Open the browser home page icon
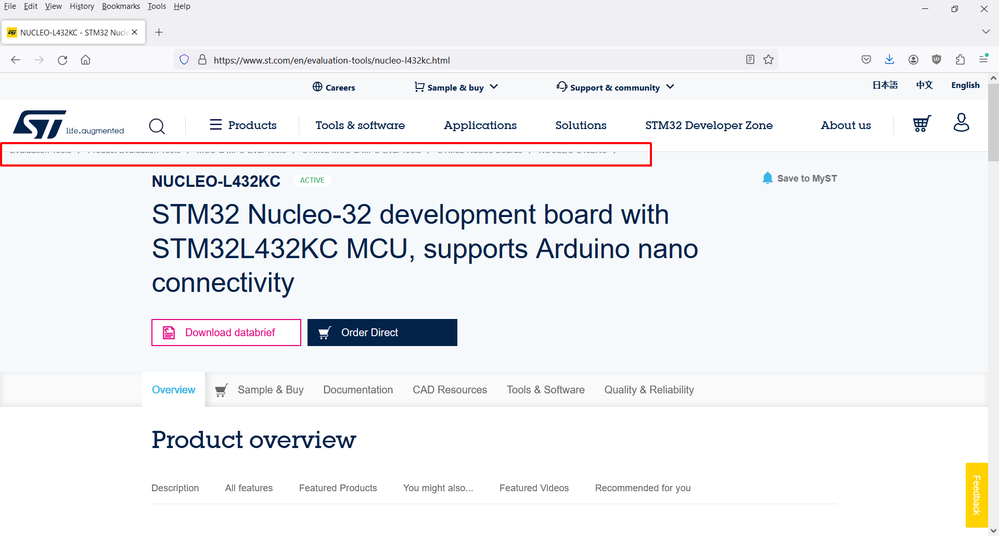Image resolution: width=999 pixels, height=536 pixels. [x=85, y=60]
